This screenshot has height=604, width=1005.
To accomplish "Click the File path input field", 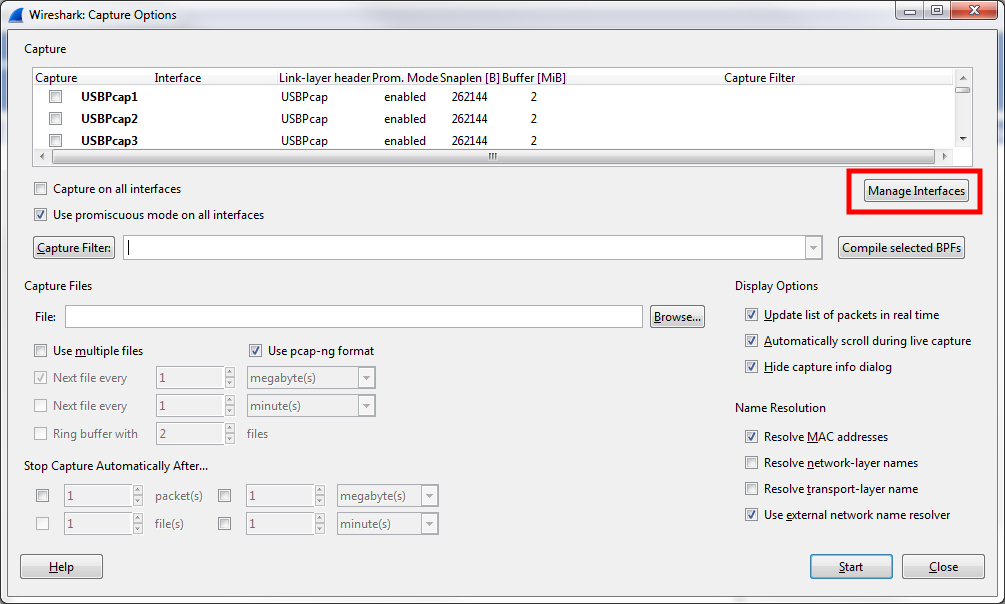I will [x=354, y=317].
